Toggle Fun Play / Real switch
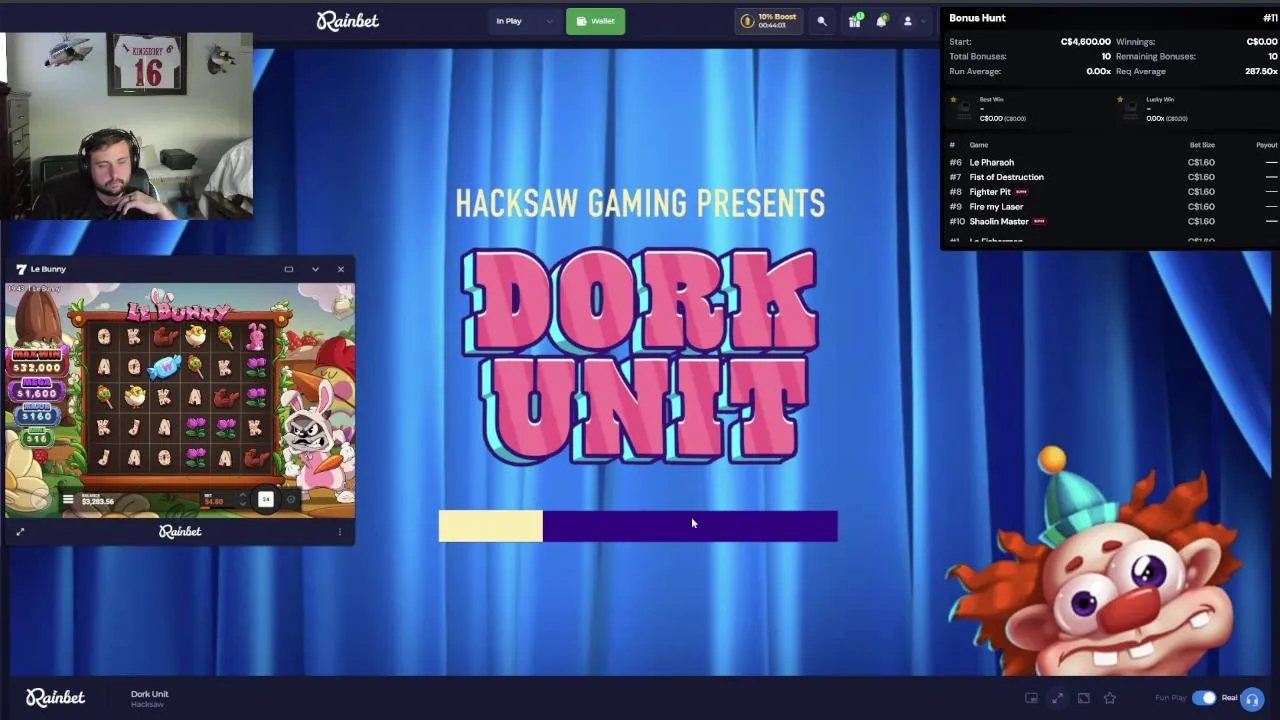 [x=1205, y=698]
